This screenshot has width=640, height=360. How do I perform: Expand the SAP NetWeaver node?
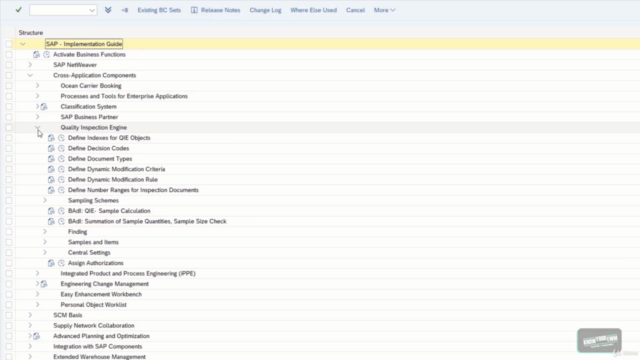click(30, 64)
